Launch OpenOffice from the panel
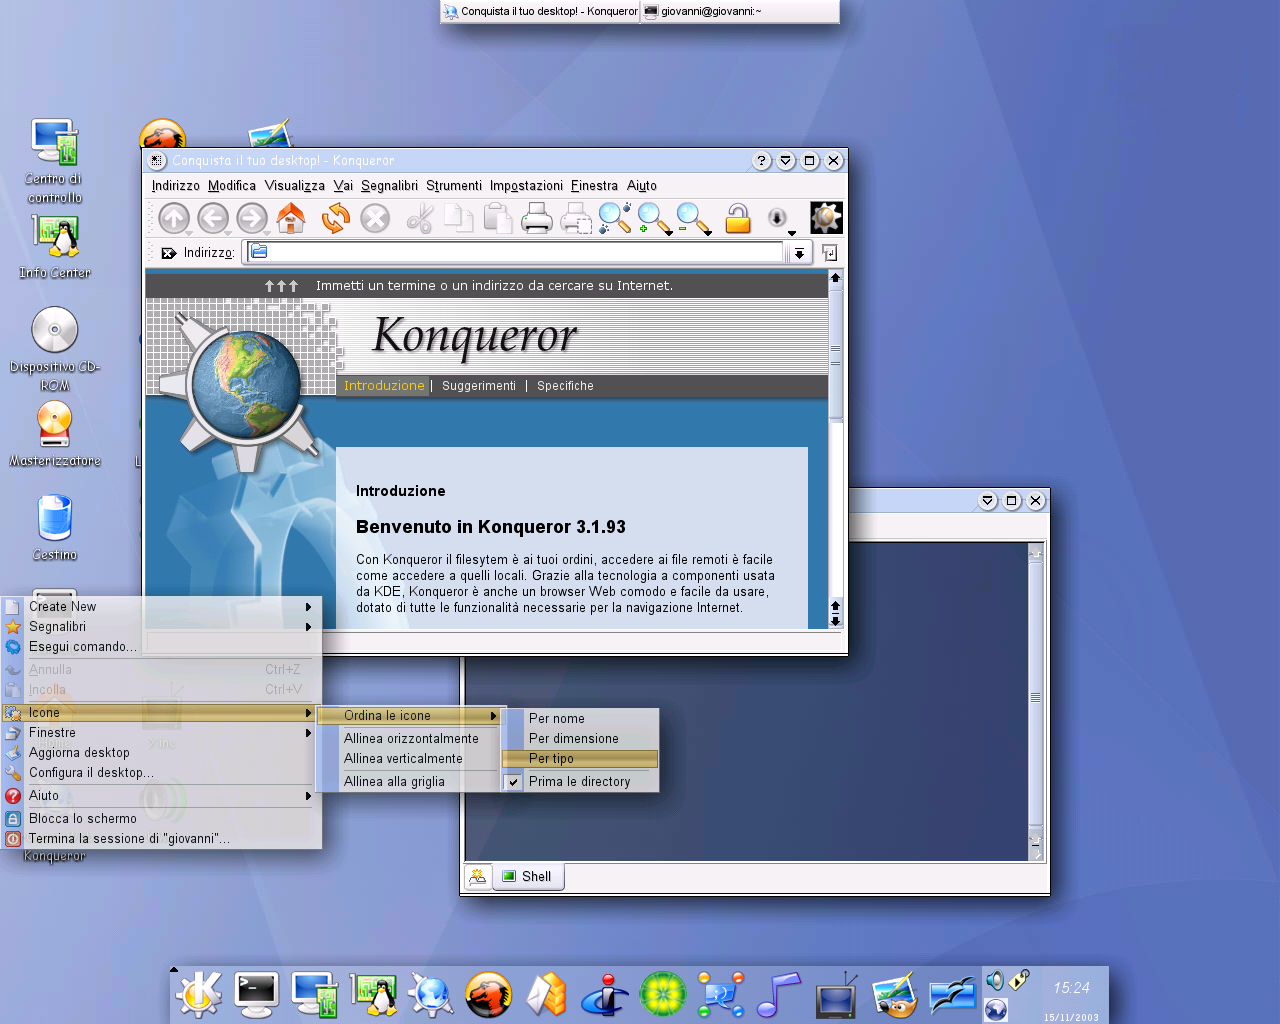1280x1024 pixels. tap(953, 994)
